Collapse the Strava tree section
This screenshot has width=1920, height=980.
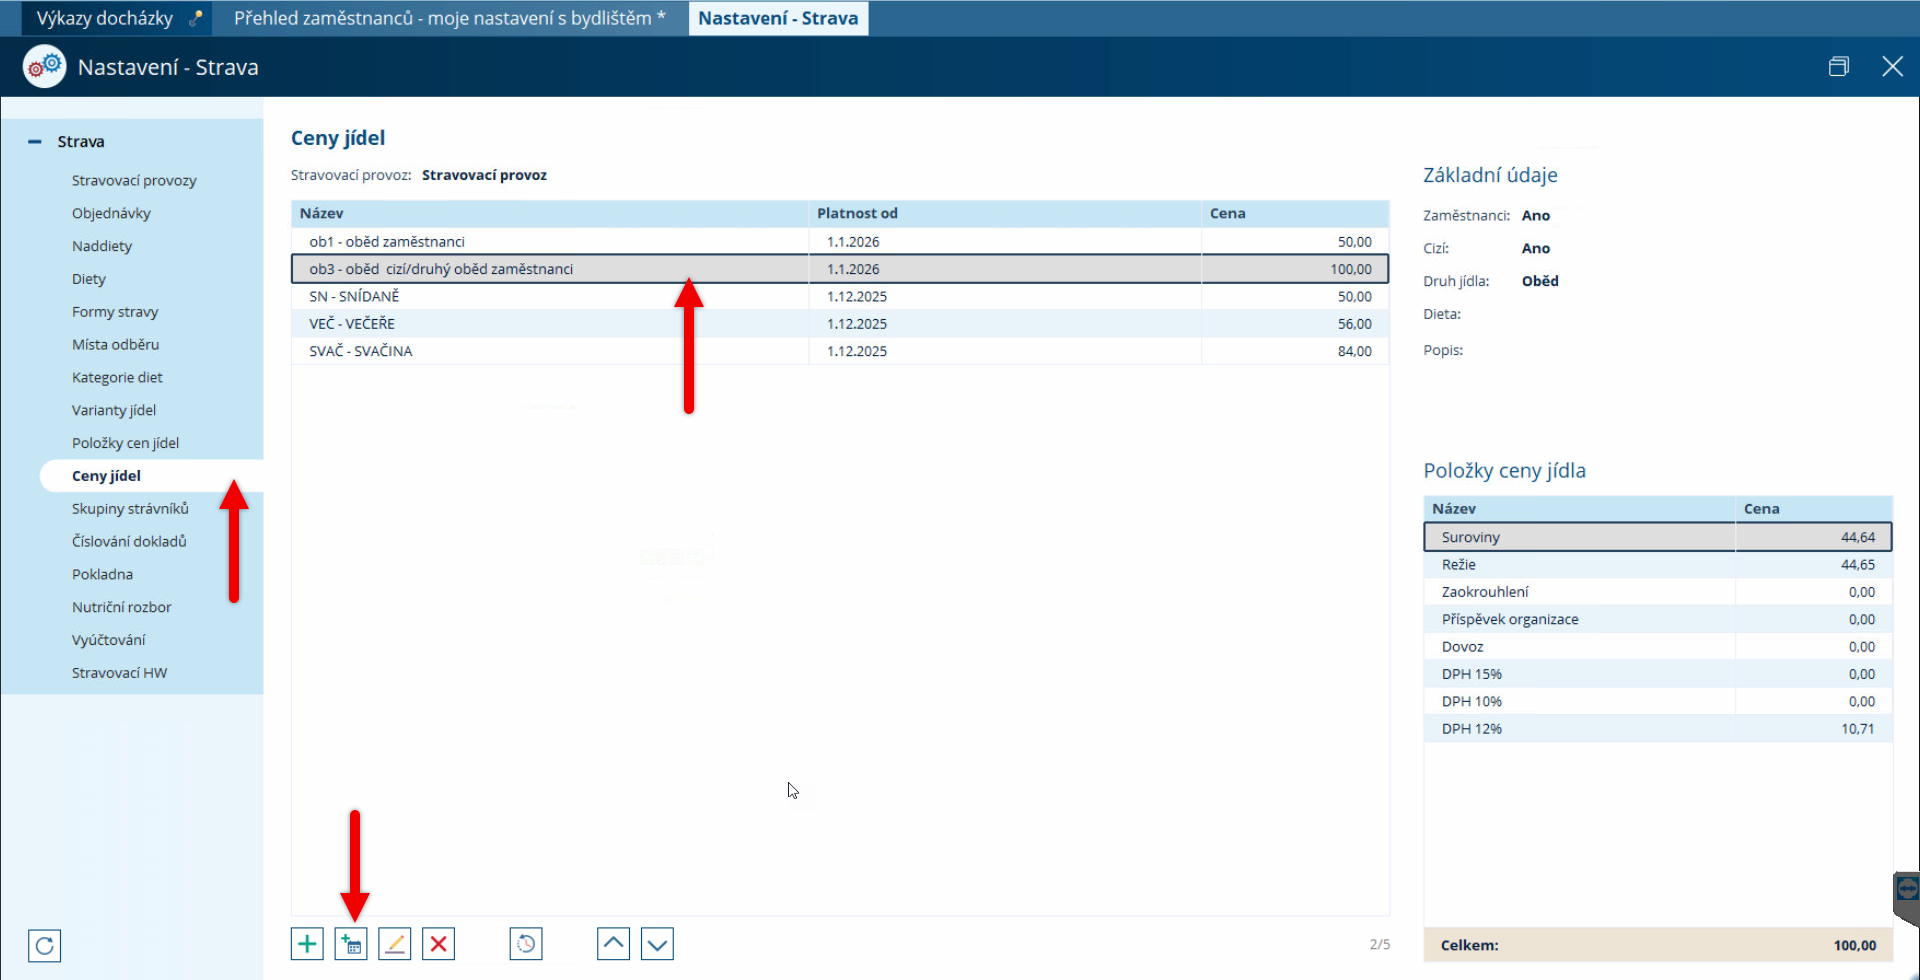pos(35,142)
